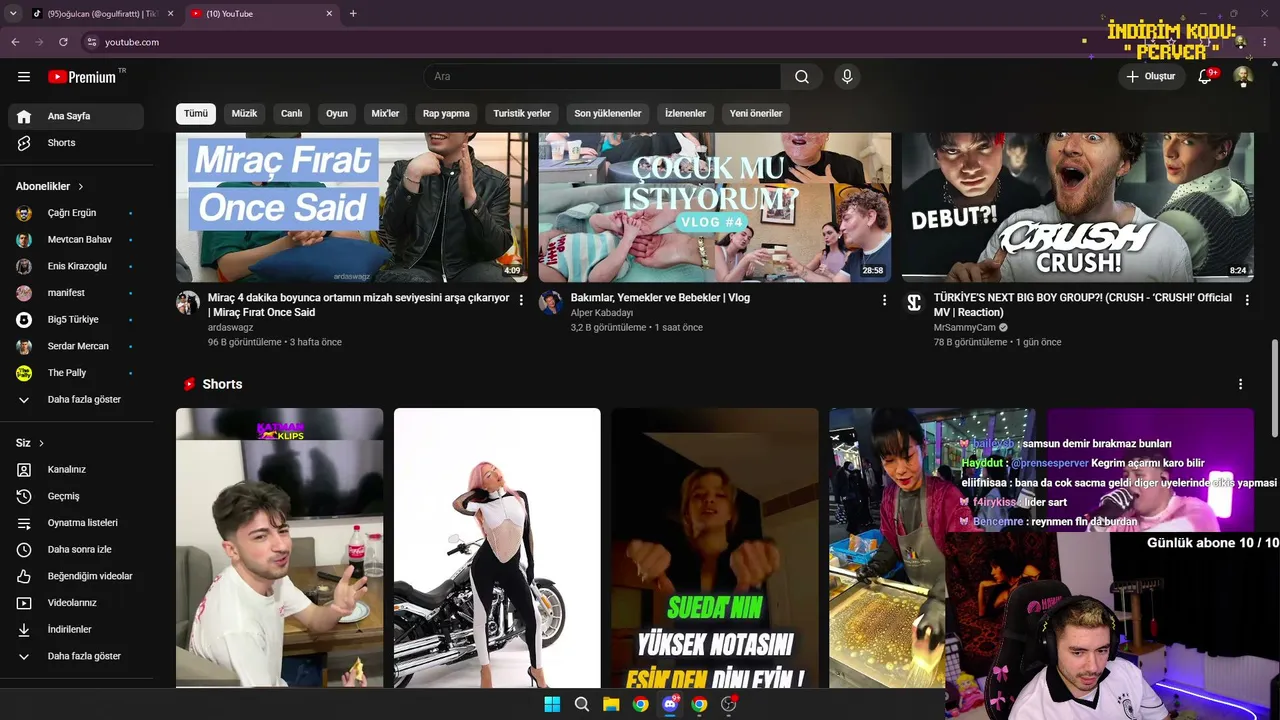The image size is (1280, 720).
Task: View site information next to youtube.com
Action: pyautogui.click(x=91, y=42)
